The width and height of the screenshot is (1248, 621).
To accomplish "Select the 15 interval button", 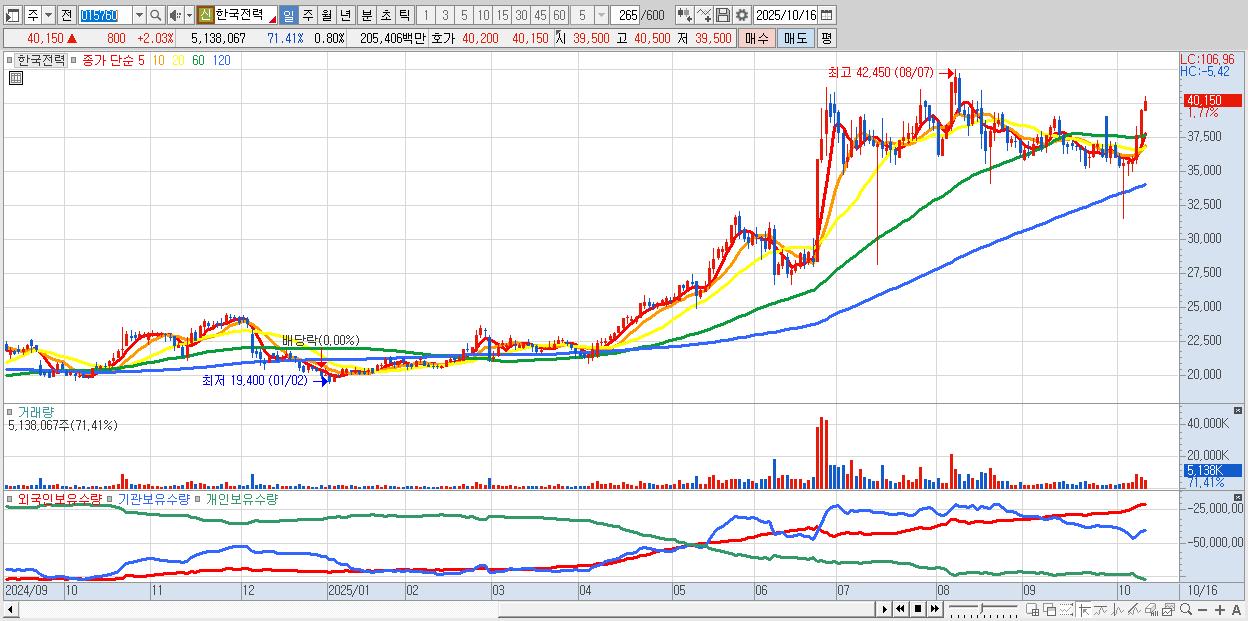I will [x=502, y=15].
